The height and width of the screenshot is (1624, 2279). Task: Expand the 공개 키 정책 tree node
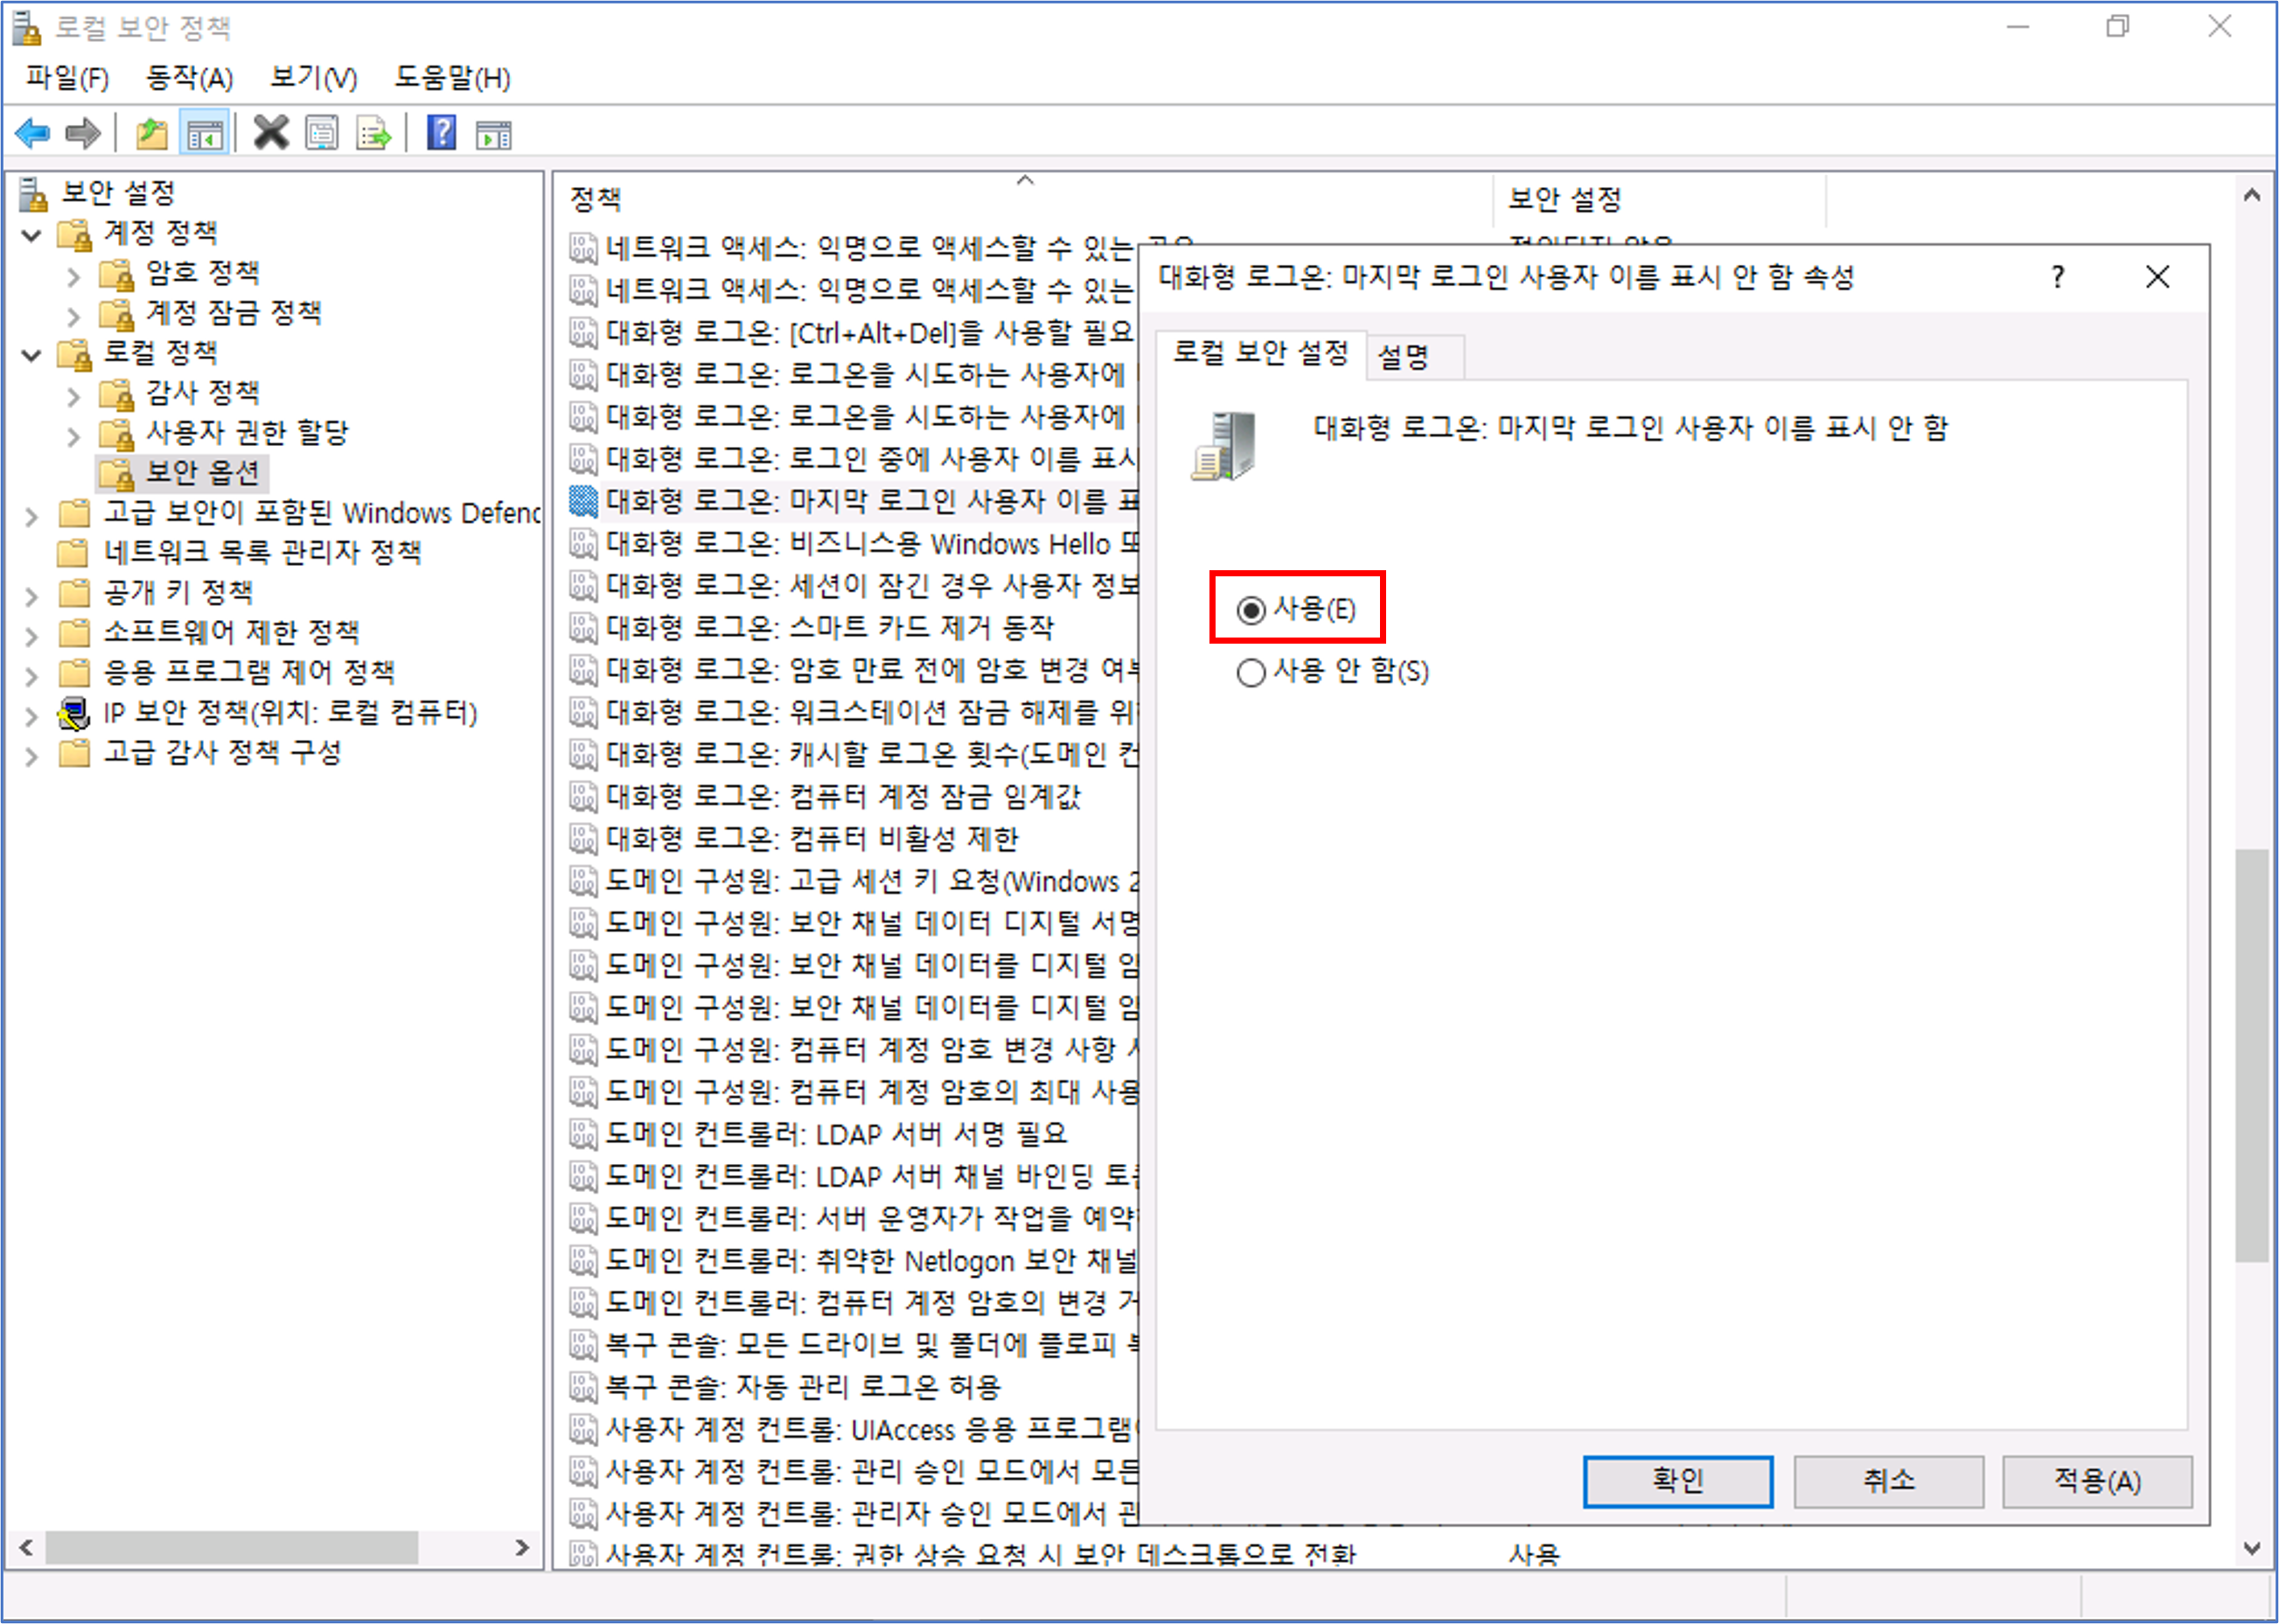click(x=32, y=597)
